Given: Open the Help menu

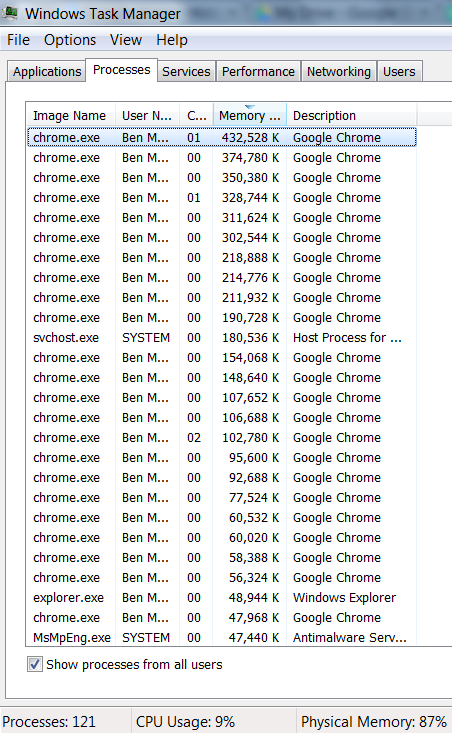Looking at the screenshot, I should click(x=172, y=40).
